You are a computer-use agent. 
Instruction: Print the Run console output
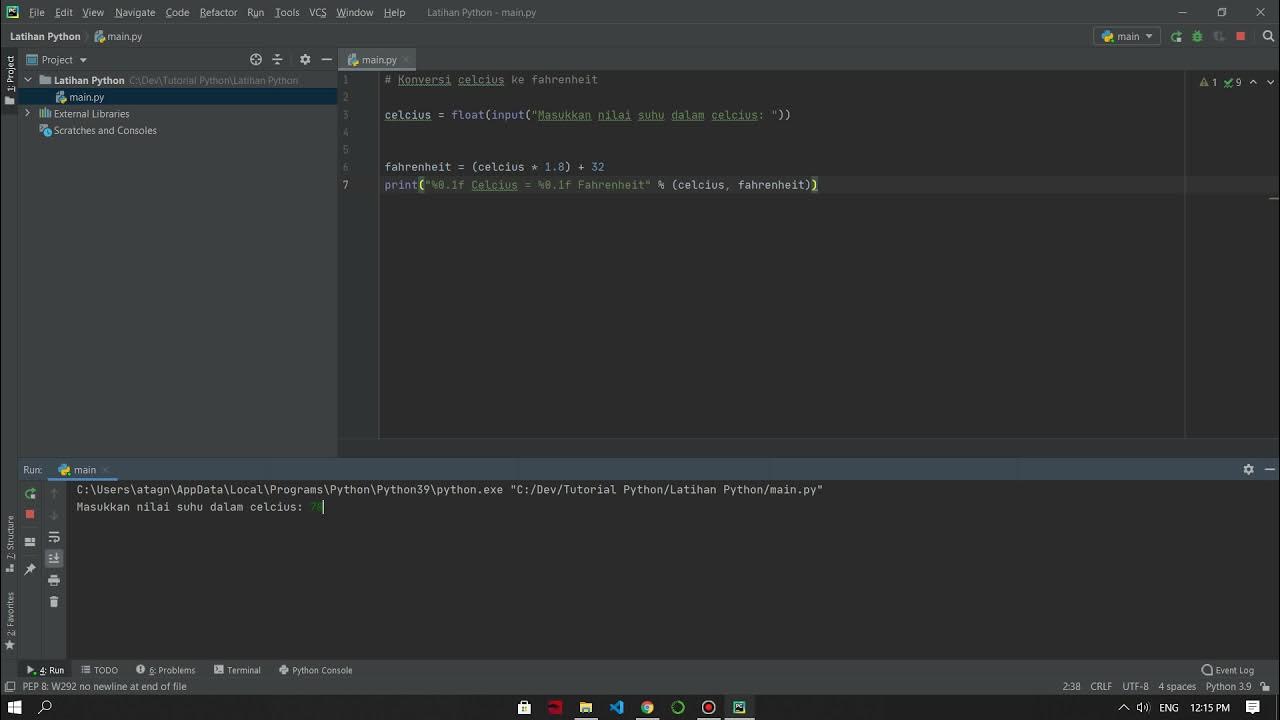coord(54,580)
